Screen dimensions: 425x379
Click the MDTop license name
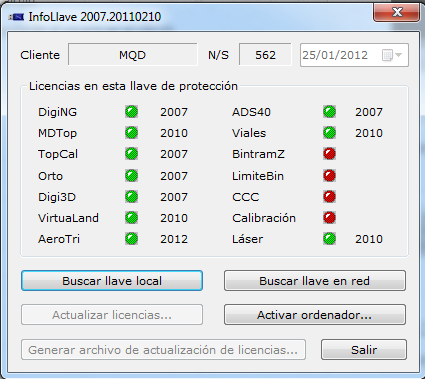(57, 133)
